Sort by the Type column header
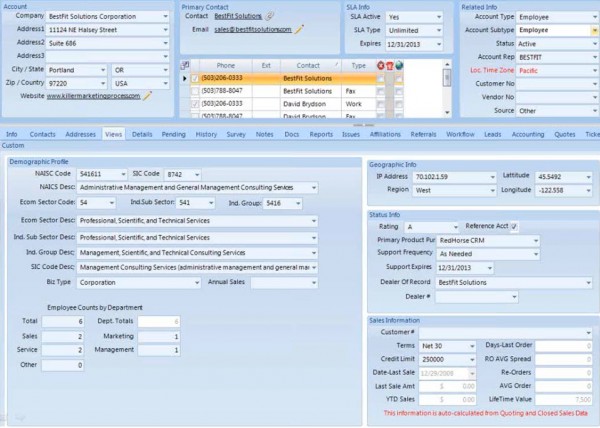The width and height of the screenshot is (600, 428). click(359, 65)
